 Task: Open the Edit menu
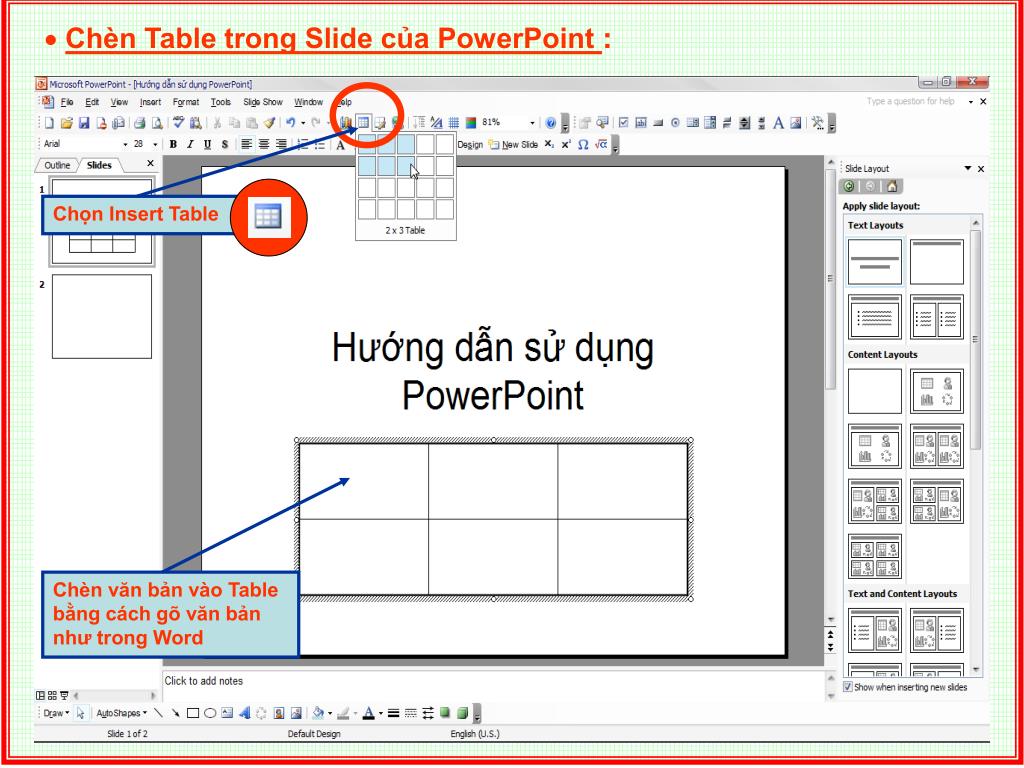[x=92, y=102]
